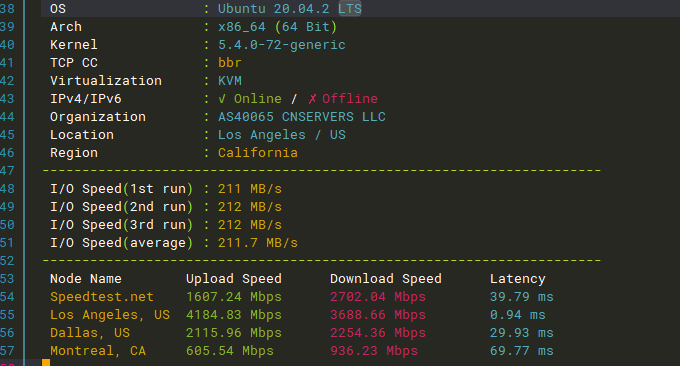Click line number 47 in gutter
Viewport: 680px width, 366px height.
(7, 171)
